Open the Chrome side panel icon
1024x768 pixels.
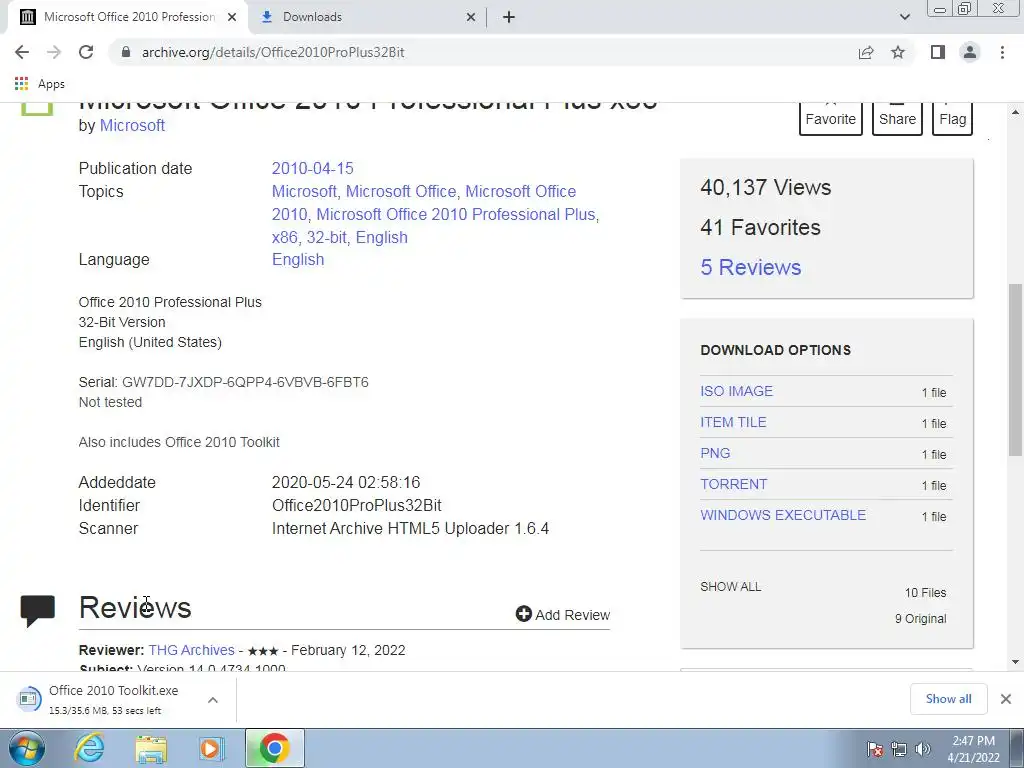click(x=938, y=52)
